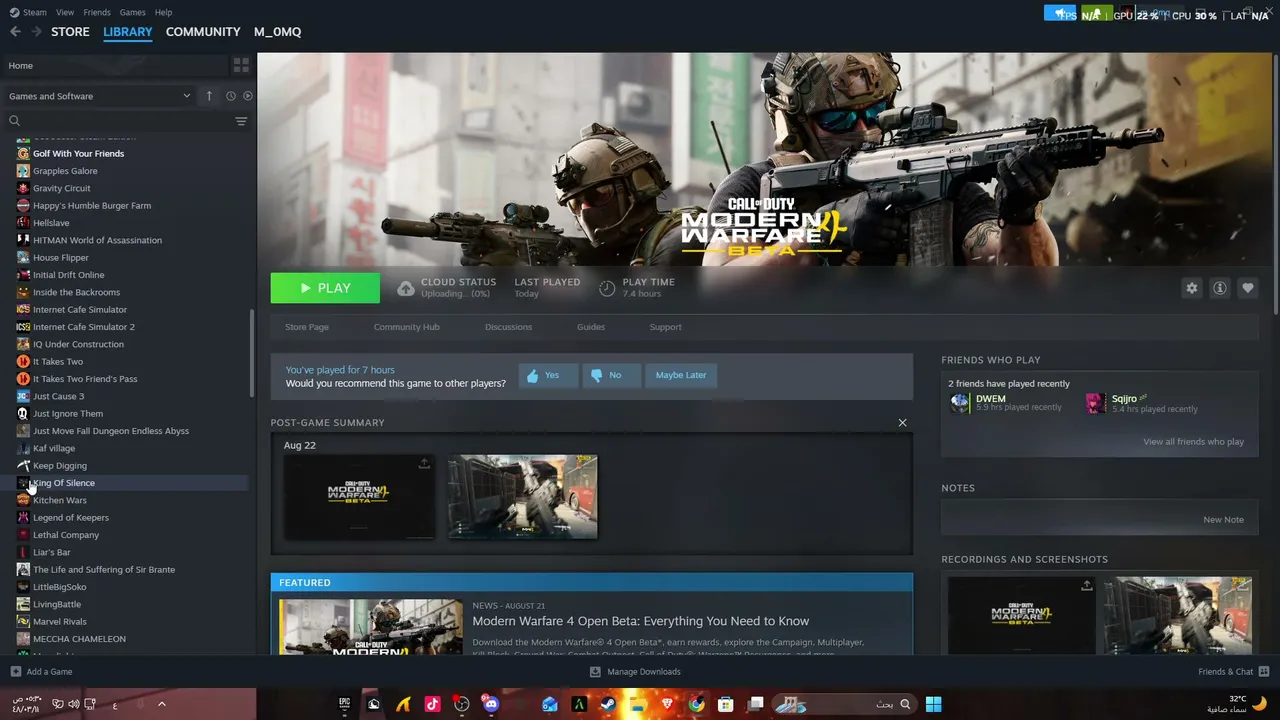Viewport: 1280px width, 720px height.
Task: Open Discord from the taskbar
Action: click(x=490, y=704)
